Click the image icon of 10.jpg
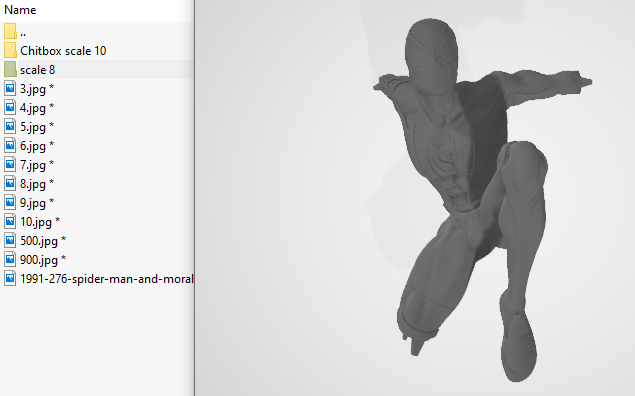635x396 pixels. pos(10,221)
